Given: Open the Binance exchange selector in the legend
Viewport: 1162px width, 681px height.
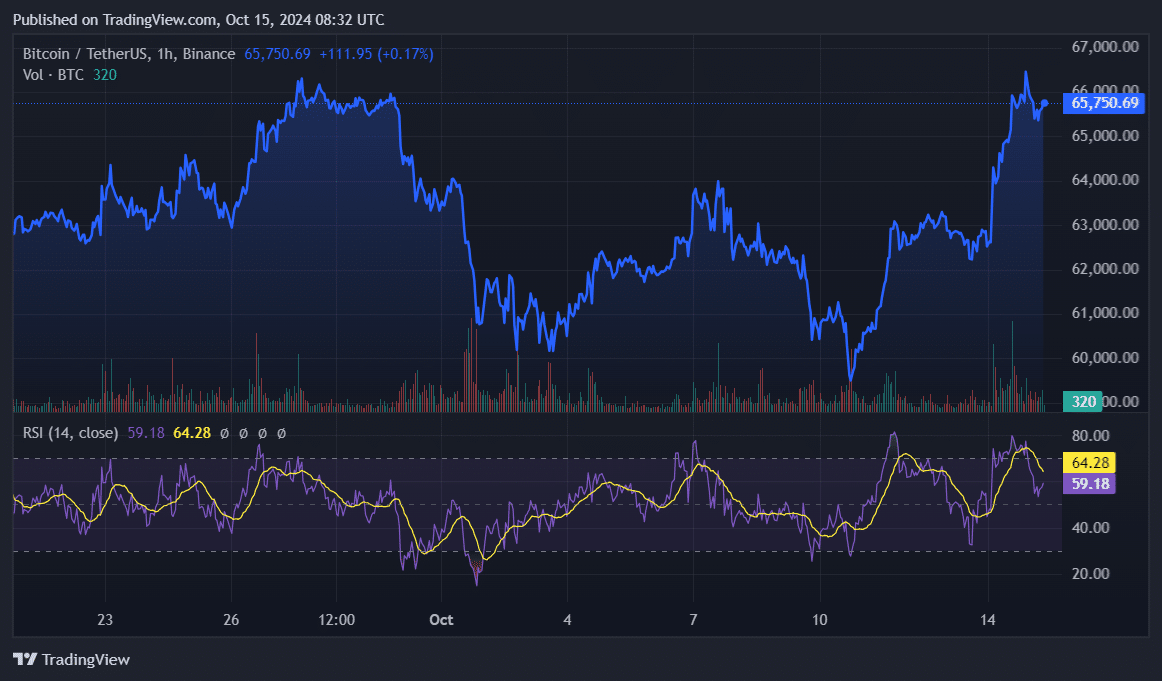Looking at the screenshot, I should 207,54.
